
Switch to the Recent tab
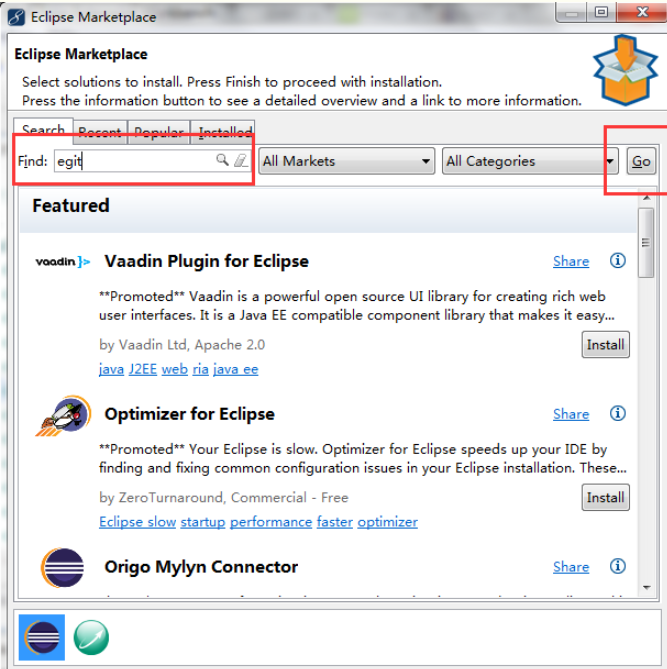100,133
